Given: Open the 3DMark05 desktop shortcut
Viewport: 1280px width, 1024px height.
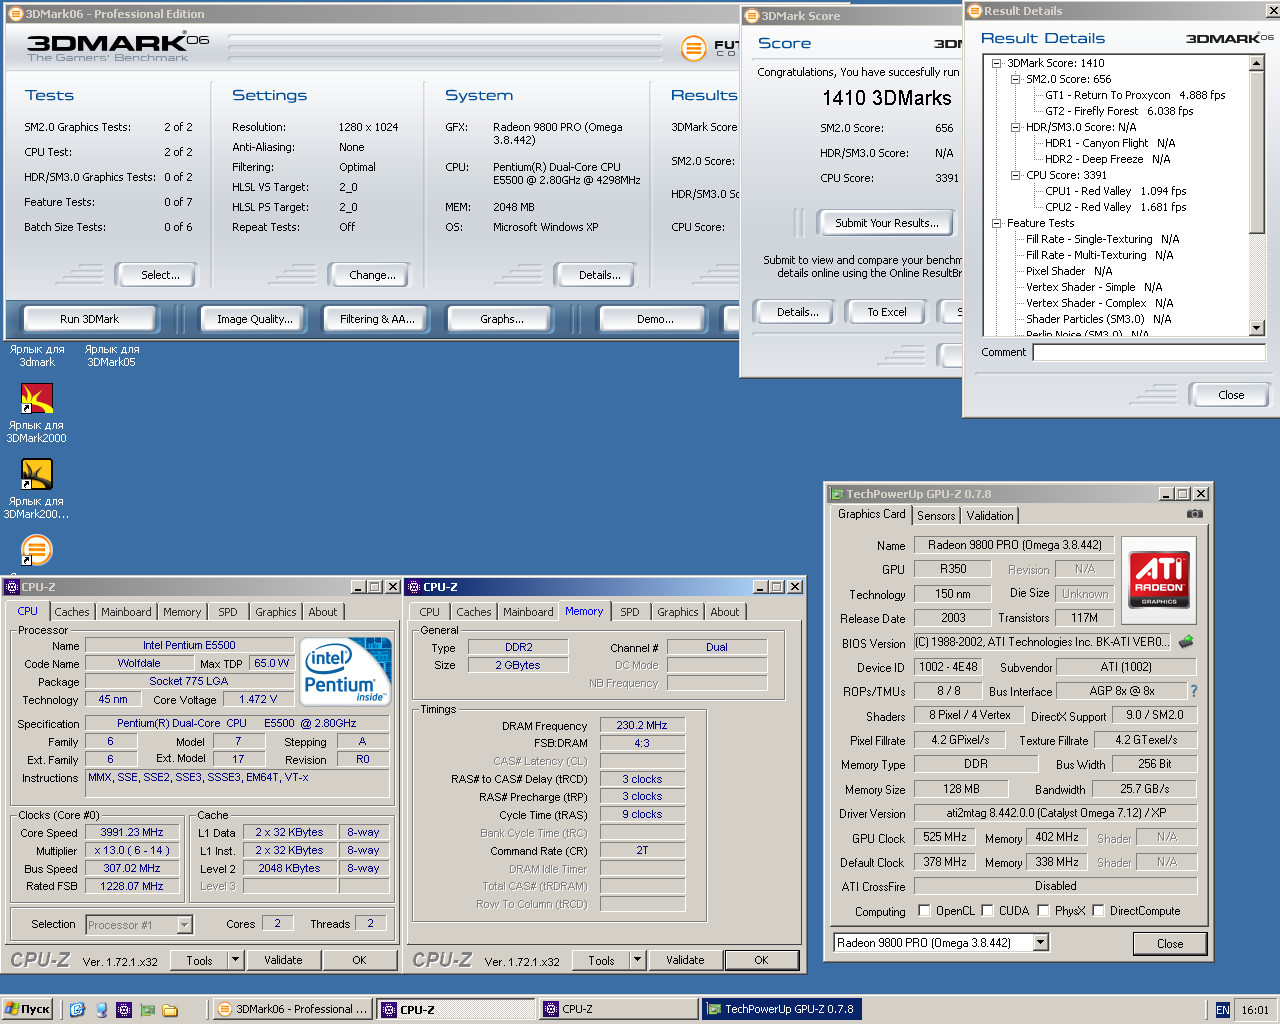Looking at the screenshot, I should click(x=111, y=355).
